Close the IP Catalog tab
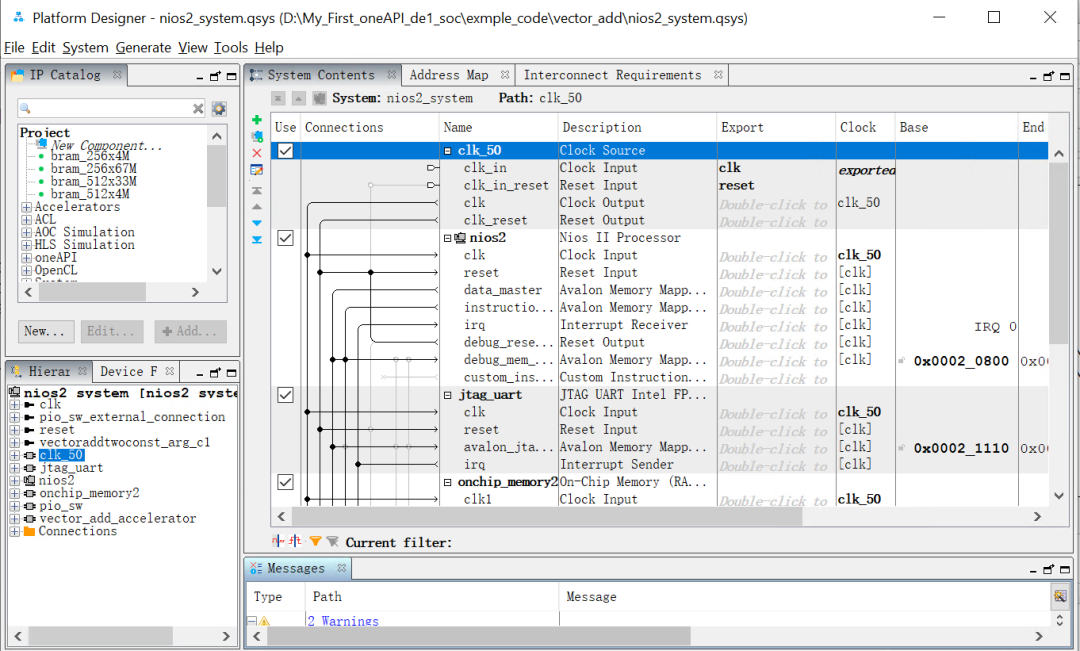 (117, 74)
